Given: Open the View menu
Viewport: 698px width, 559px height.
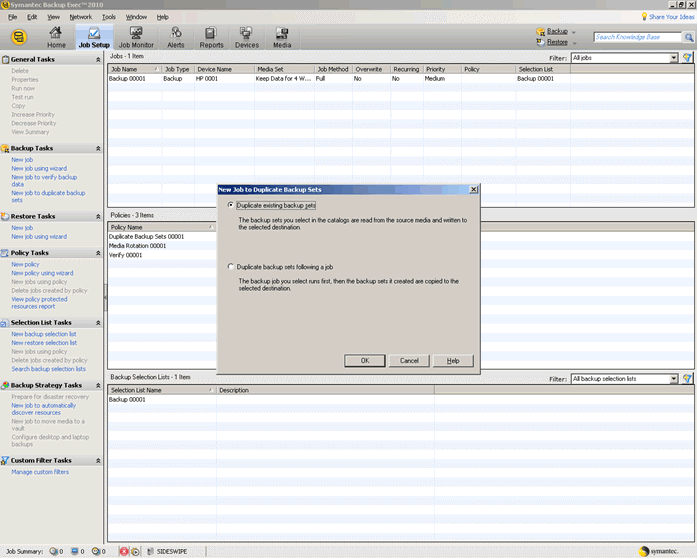Looking at the screenshot, I should pyautogui.click(x=53, y=17).
